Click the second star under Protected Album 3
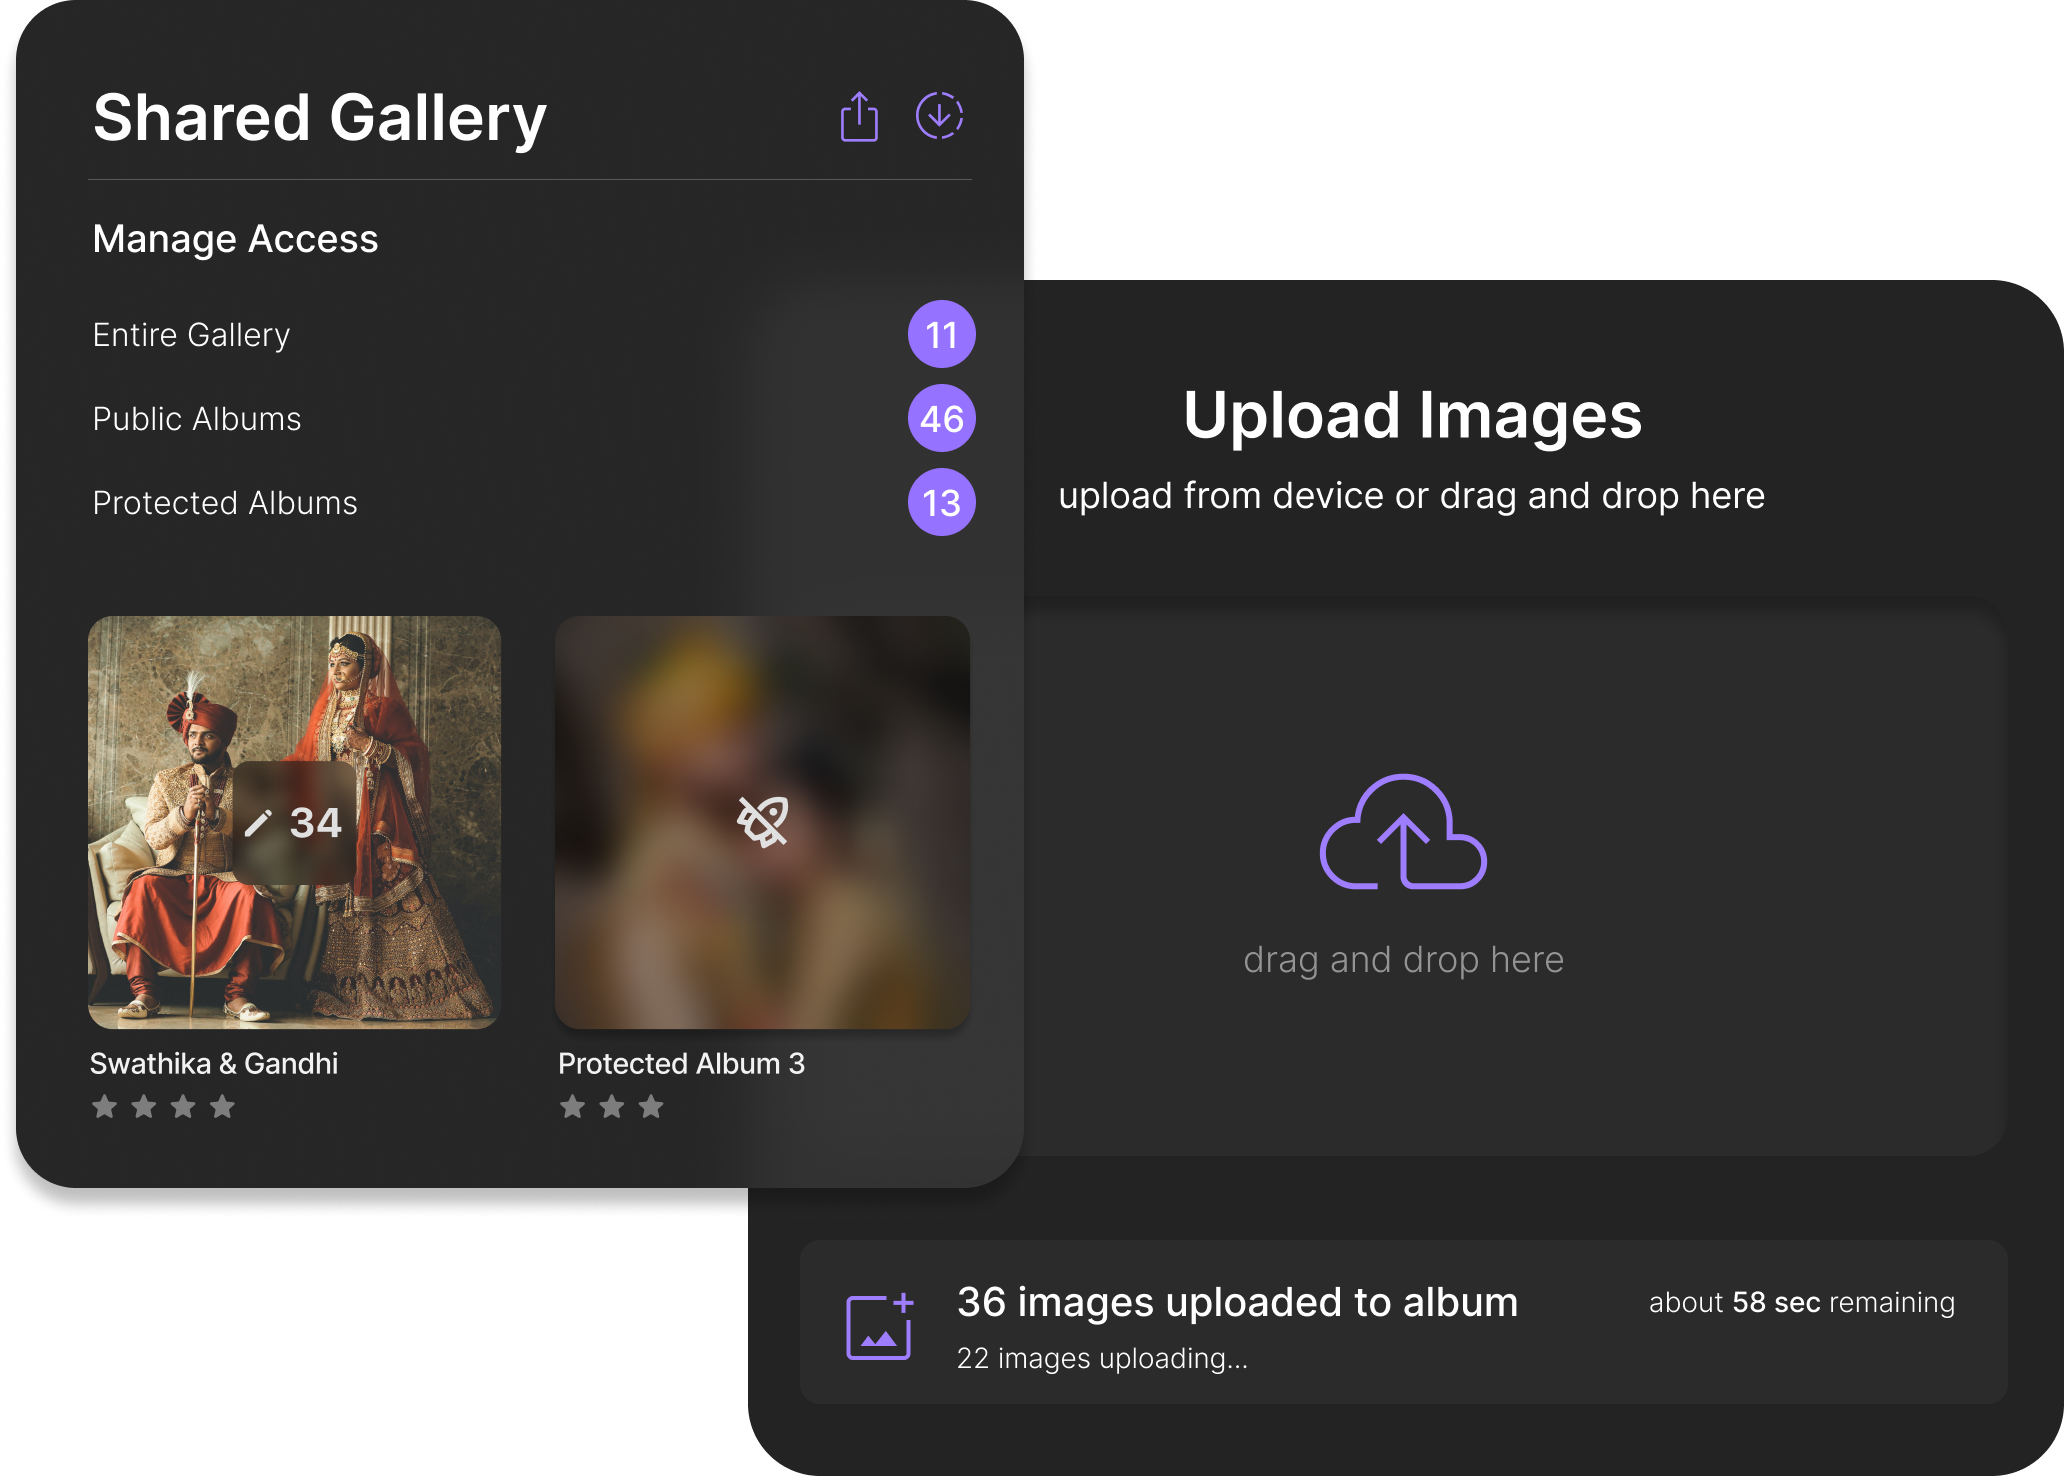Image resolution: width=2072 pixels, height=1476 pixels. [612, 1107]
